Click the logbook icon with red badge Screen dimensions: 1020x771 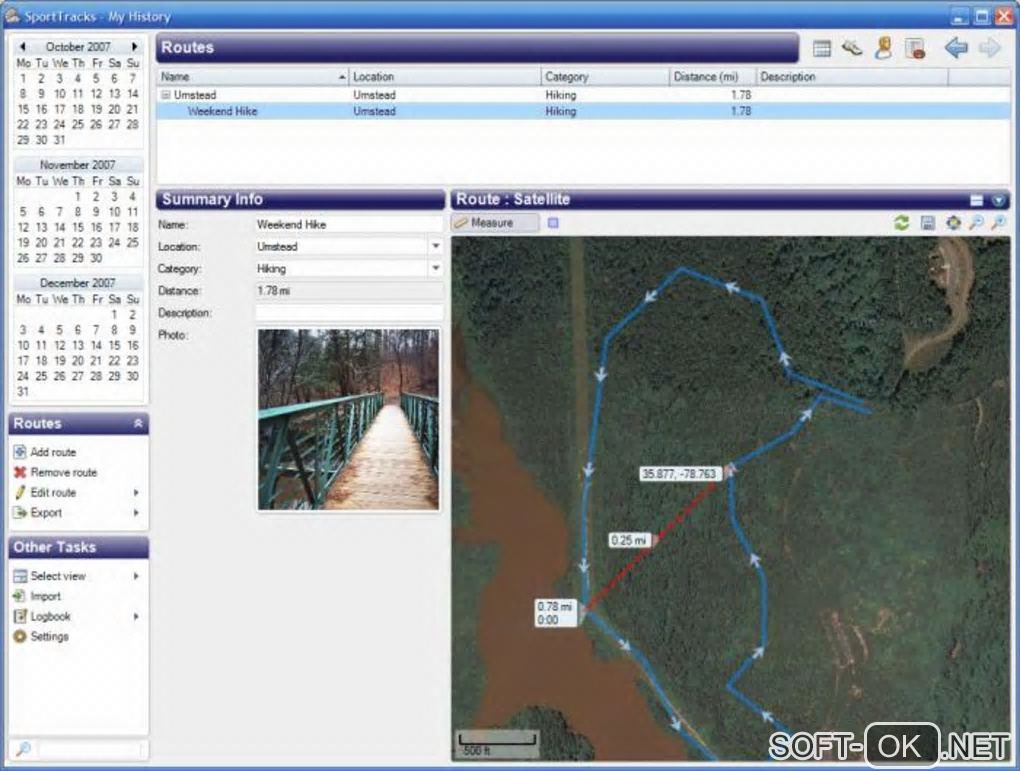pyautogui.click(x=915, y=48)
